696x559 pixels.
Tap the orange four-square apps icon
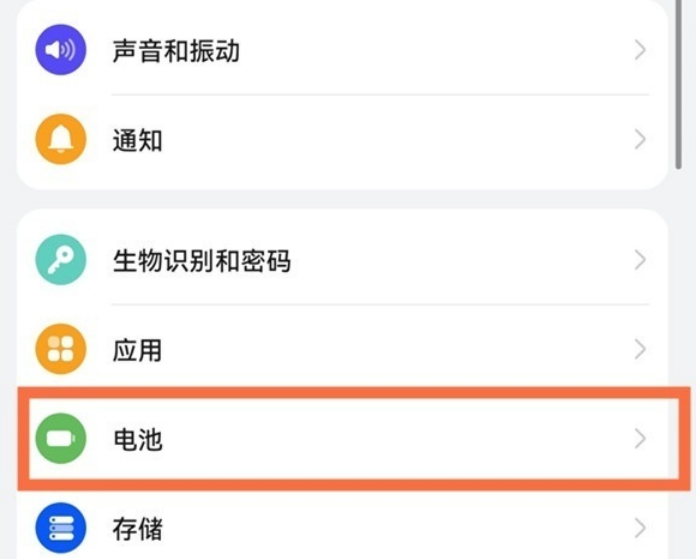click(x=61, y=349)
